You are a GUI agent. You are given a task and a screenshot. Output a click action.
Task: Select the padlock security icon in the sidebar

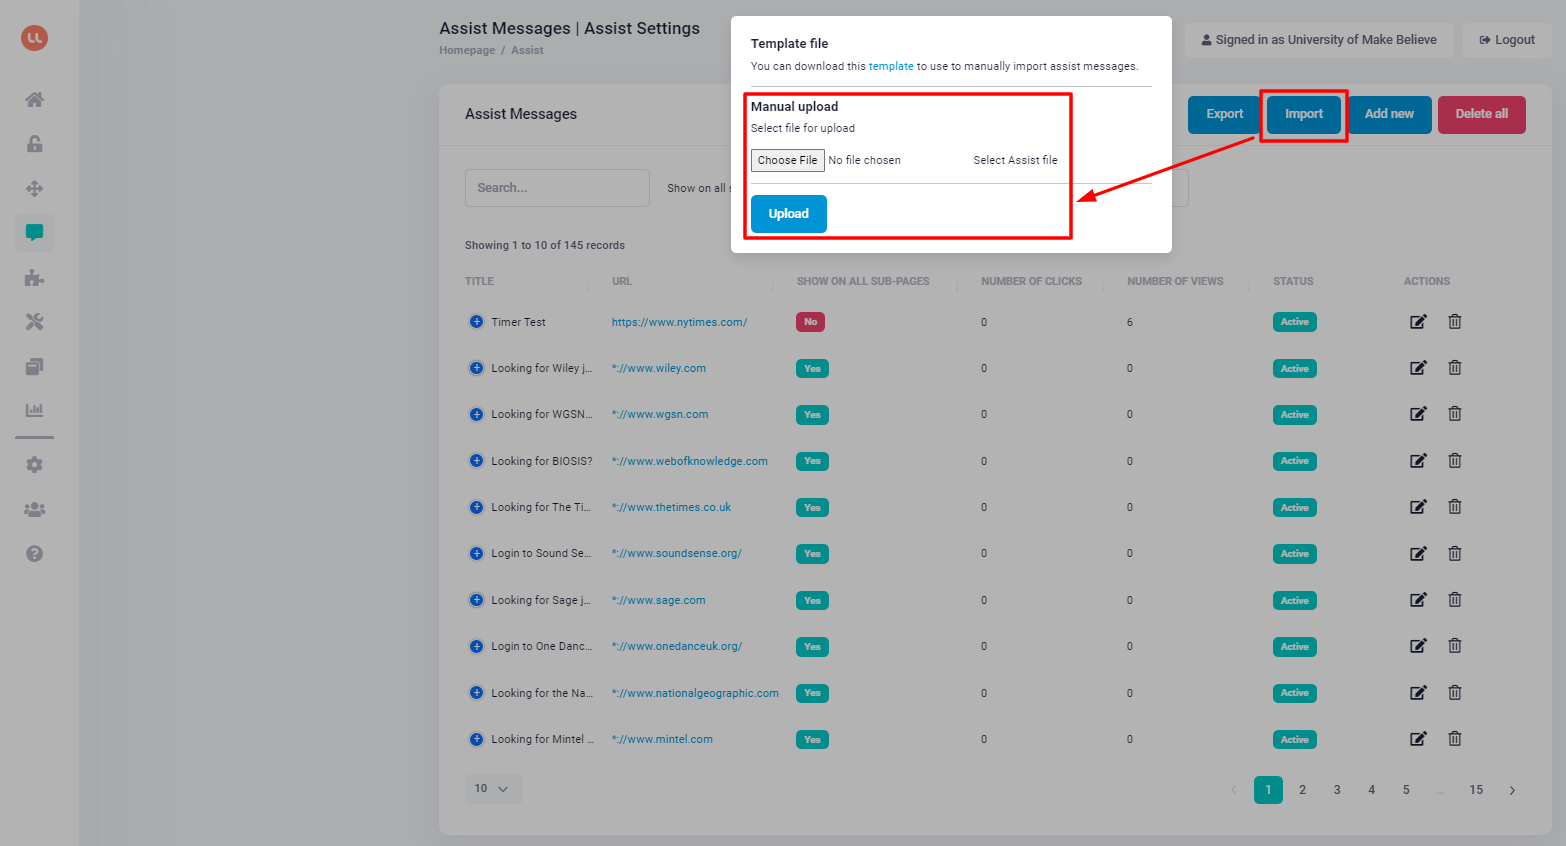pyautogui.click(x=34, y=144)
